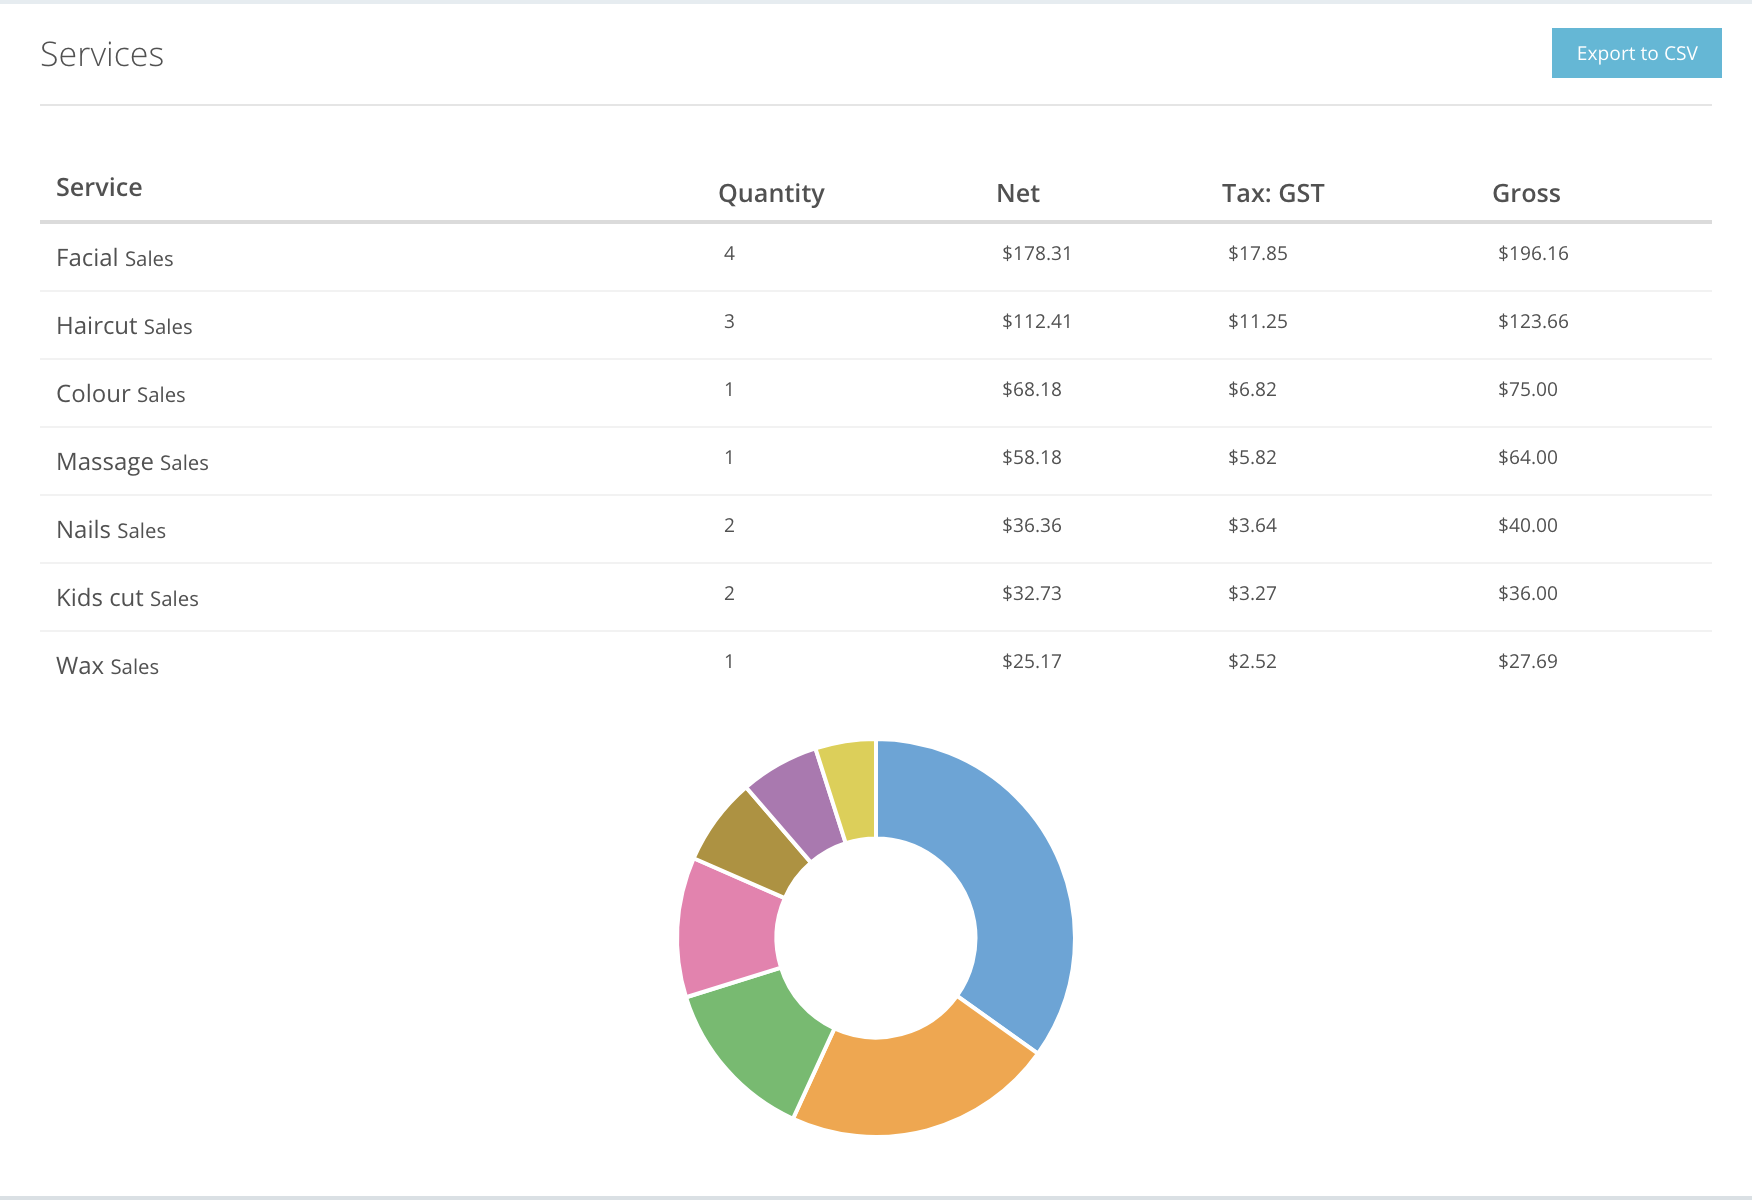Viewport: 1752px width, 1200px height.
Task: Click the Services page heading
Action: pyautogui.click(x=101, y=55)
